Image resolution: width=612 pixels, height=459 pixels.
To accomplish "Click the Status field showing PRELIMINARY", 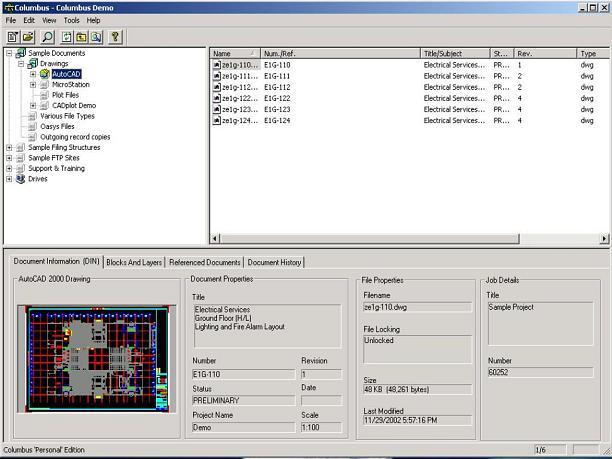I will click(x=244, y=400).
